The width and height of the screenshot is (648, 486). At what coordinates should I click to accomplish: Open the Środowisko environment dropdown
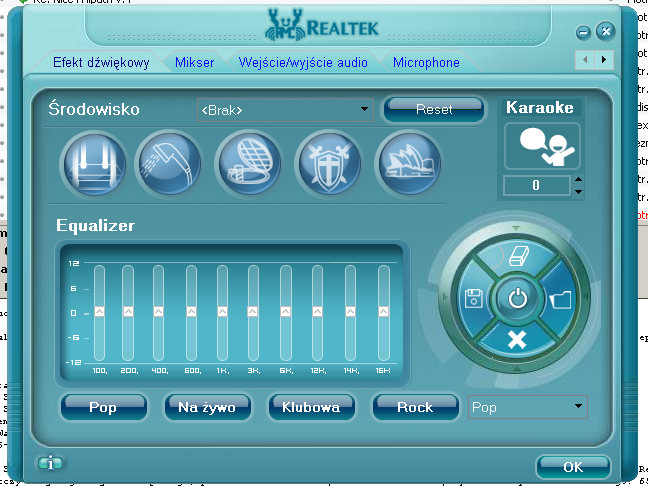365,109
